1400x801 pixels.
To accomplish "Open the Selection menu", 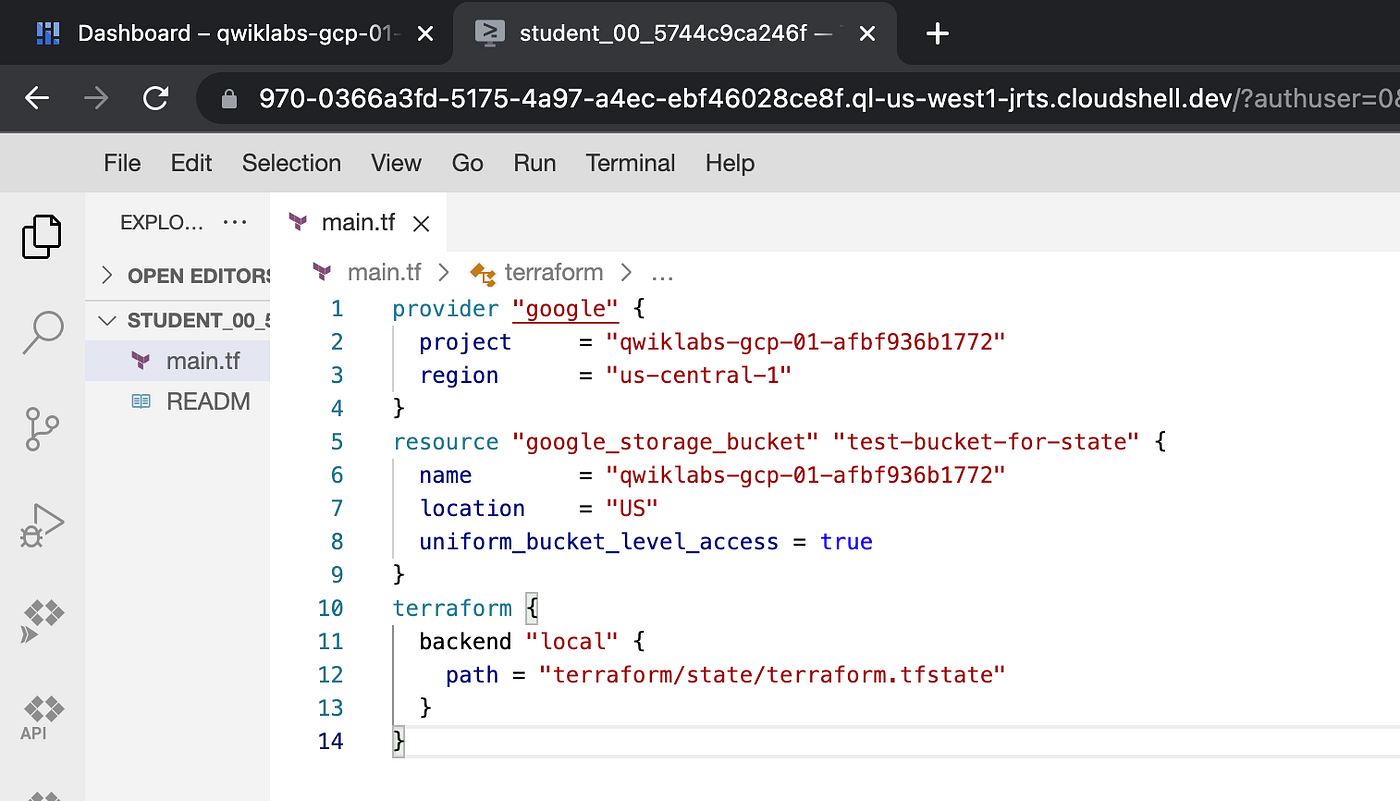I will [x=291, y=163].
